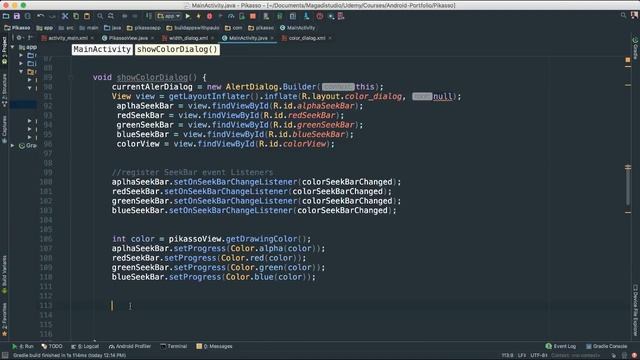
Task: Open Find with the magnifier icon
Action: (x=100, y=16)
